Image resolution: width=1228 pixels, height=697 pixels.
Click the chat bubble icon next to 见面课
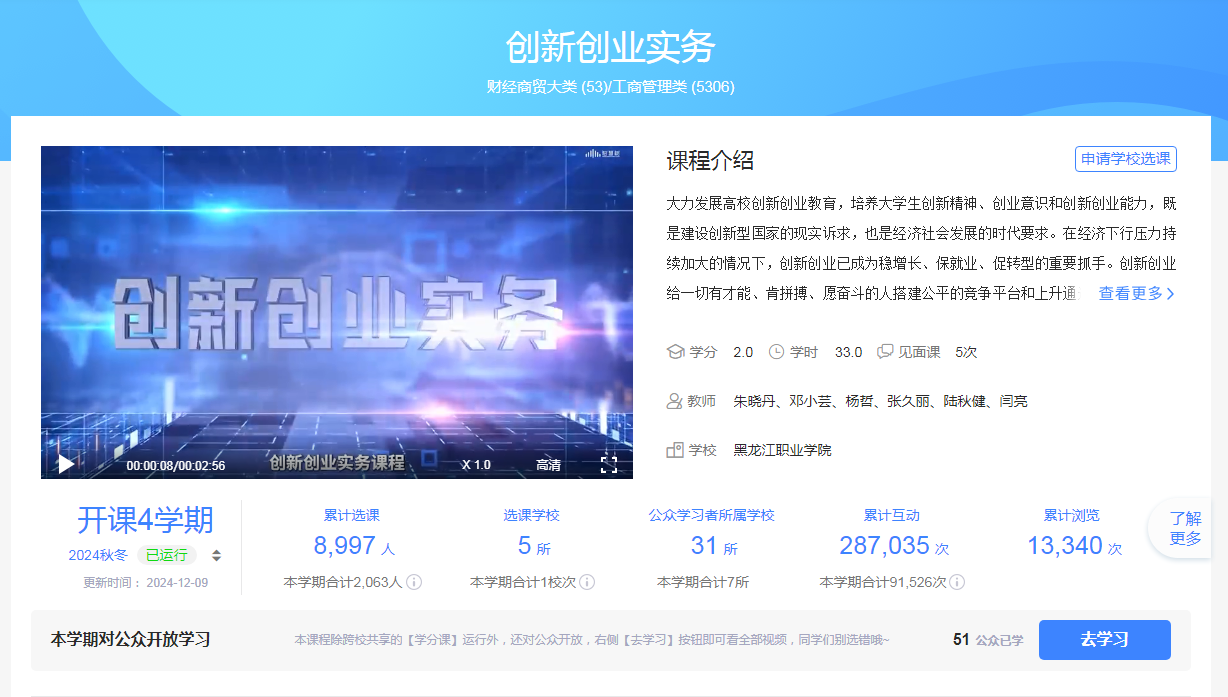pos(884,352)
